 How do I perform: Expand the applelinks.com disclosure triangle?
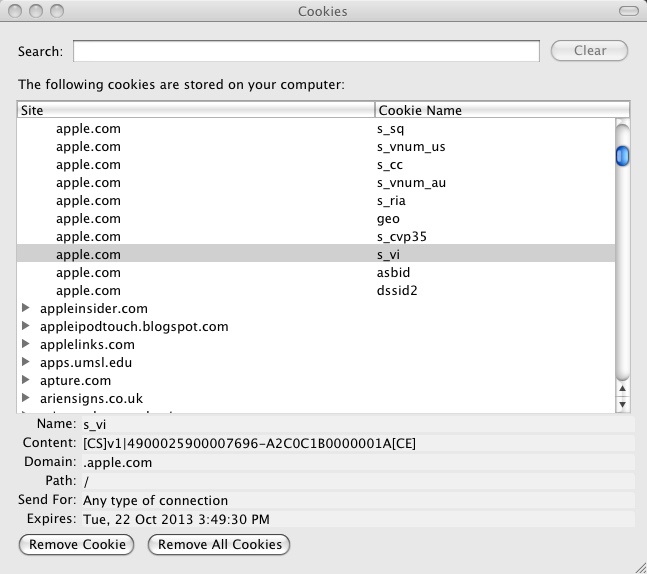pyautogui.click(x=26, y=345)
